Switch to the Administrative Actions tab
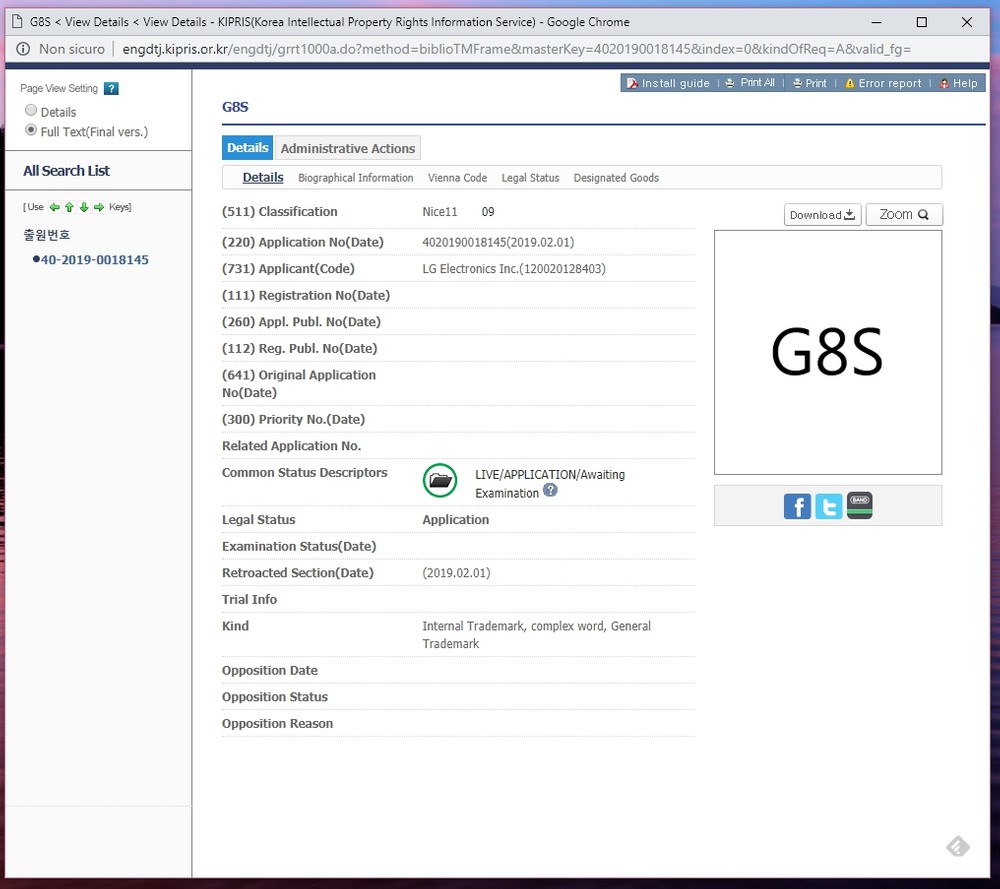Image resolution: width=1000 pixels, height=889 pixels. pos(348,148)
